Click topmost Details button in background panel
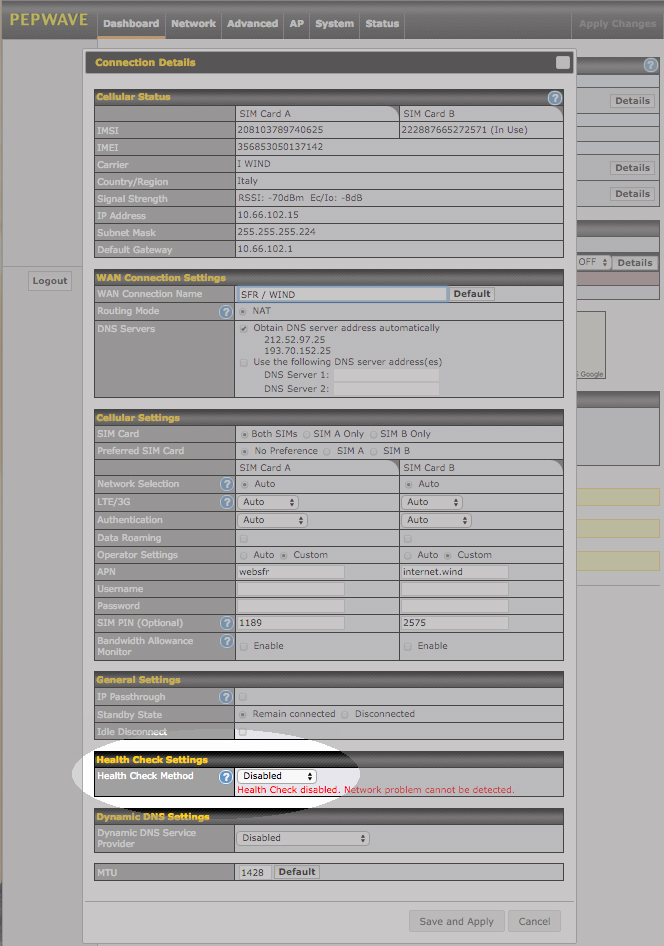664x946 pixels. coord(632,101)
